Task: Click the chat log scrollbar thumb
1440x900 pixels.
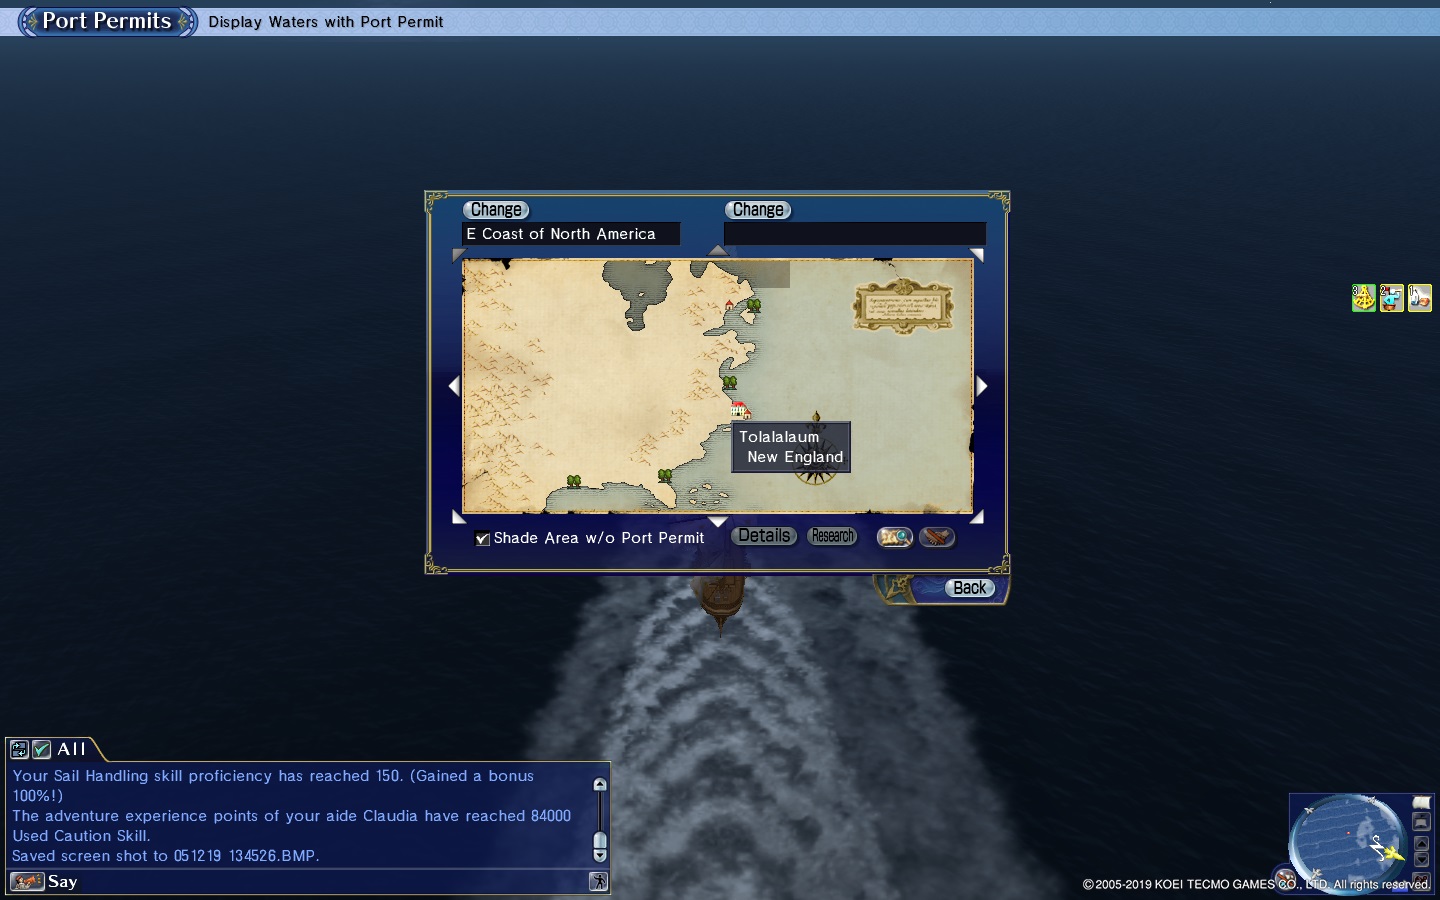Action: (600, 840)
